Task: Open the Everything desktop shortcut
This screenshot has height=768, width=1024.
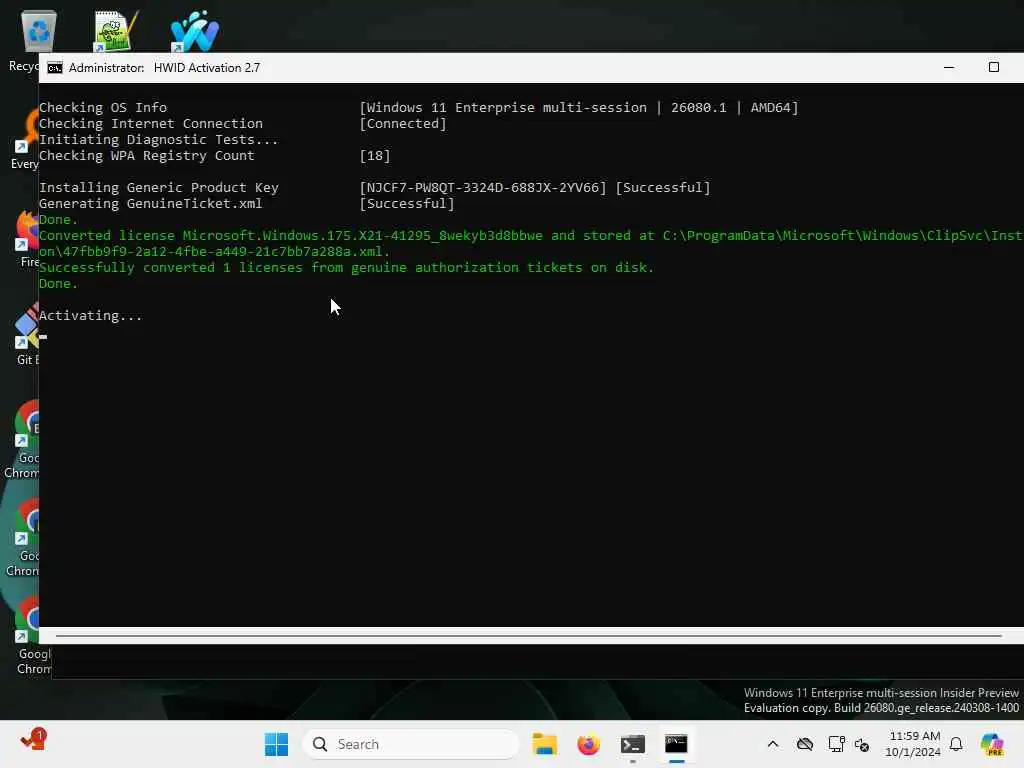Action: (25, 138)
